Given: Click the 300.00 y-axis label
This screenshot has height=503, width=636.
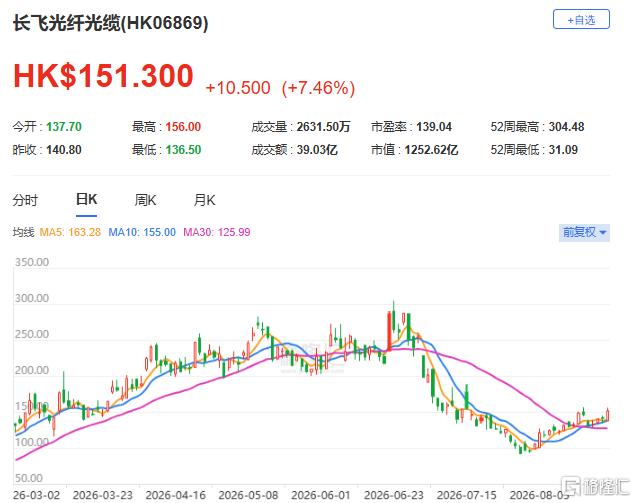Looking at the screenshot, I should pyautogui.click(x=32, y=298).
